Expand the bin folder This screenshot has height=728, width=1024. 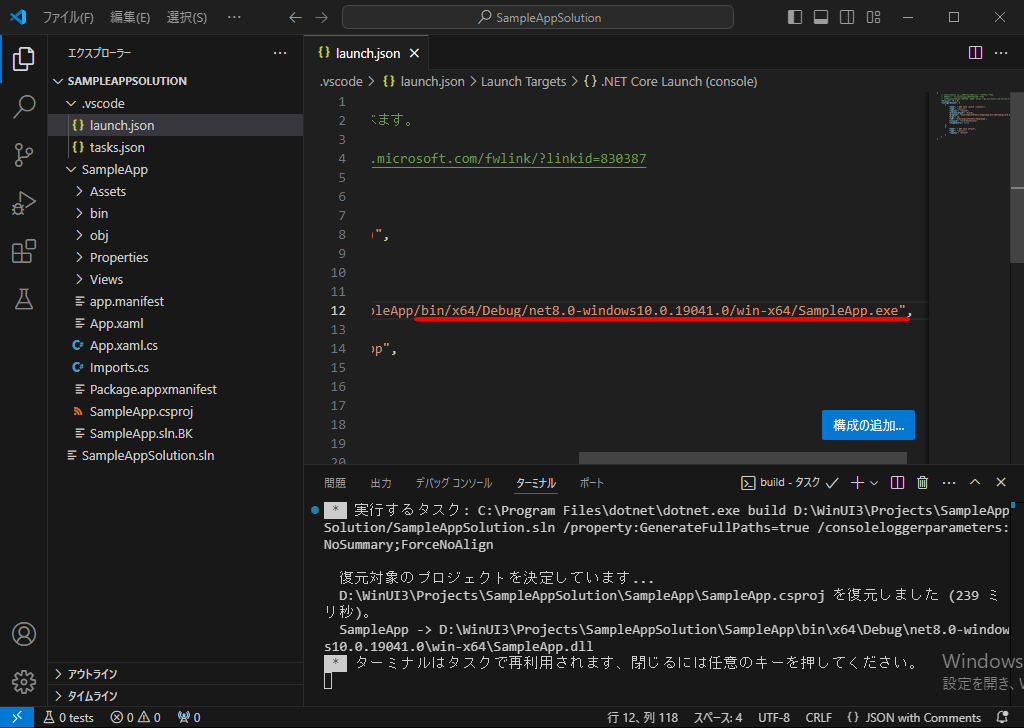[x=175, y=214]
